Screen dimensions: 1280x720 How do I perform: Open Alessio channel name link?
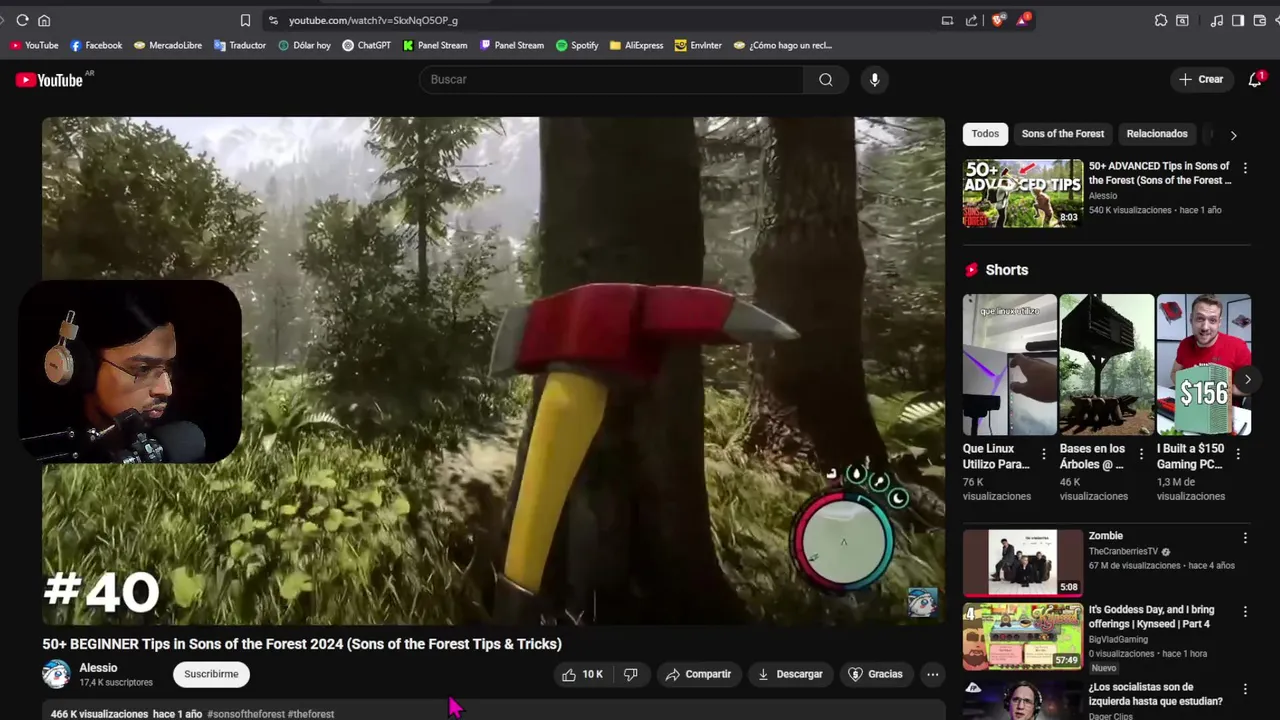[x=98, y=668]
